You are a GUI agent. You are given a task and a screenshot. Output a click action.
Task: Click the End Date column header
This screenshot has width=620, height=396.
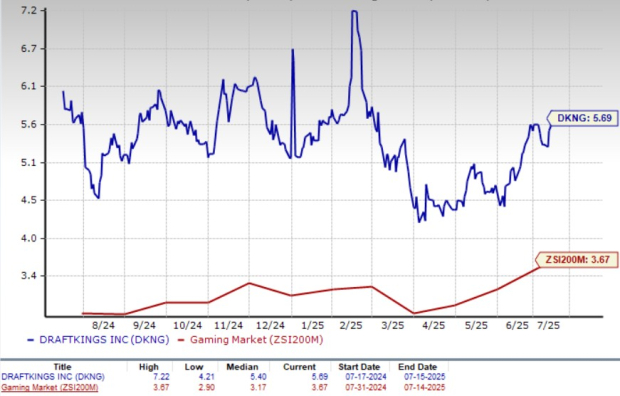418,367
